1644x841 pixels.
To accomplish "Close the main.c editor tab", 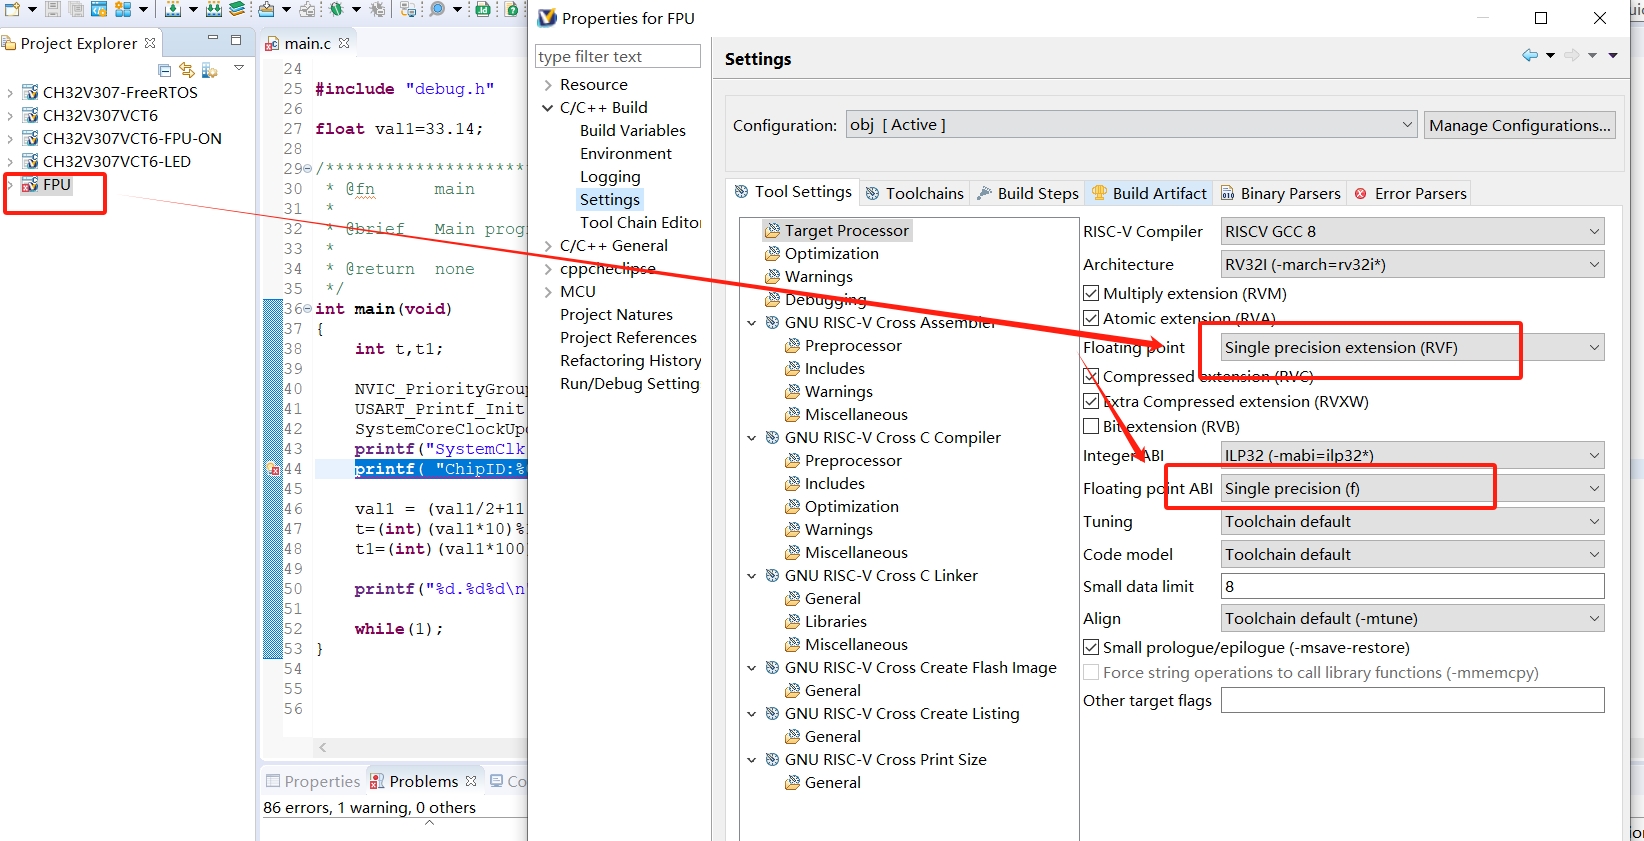I will (345, 43).
